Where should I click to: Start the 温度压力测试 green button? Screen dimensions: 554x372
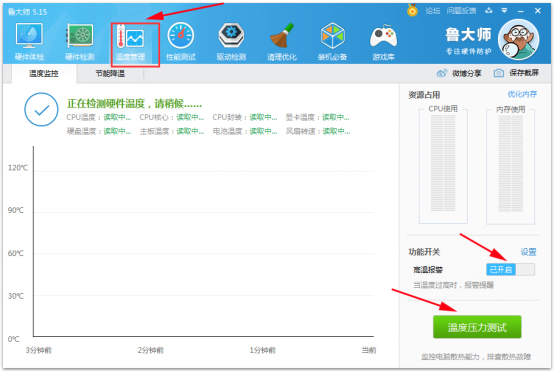[x=477, y=327]
